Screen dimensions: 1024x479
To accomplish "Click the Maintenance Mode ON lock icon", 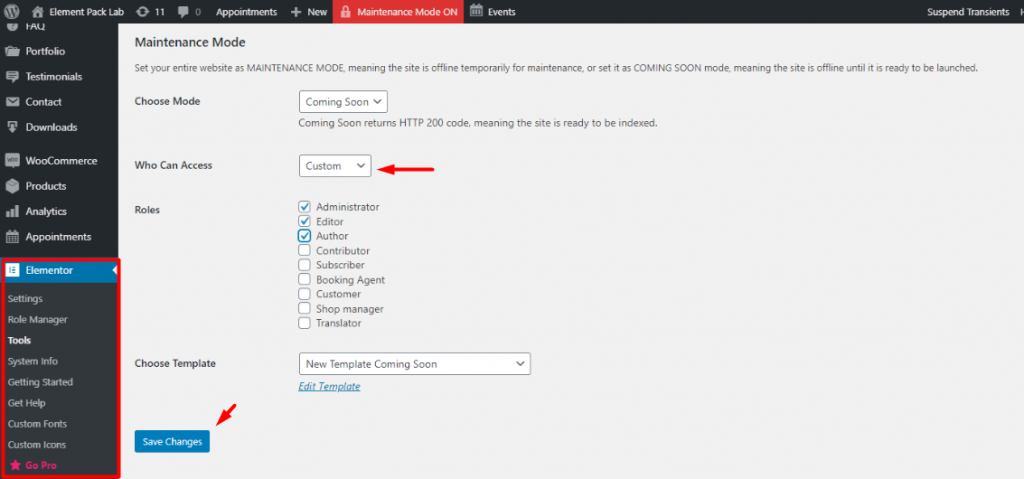I will (x=344, y=12).
